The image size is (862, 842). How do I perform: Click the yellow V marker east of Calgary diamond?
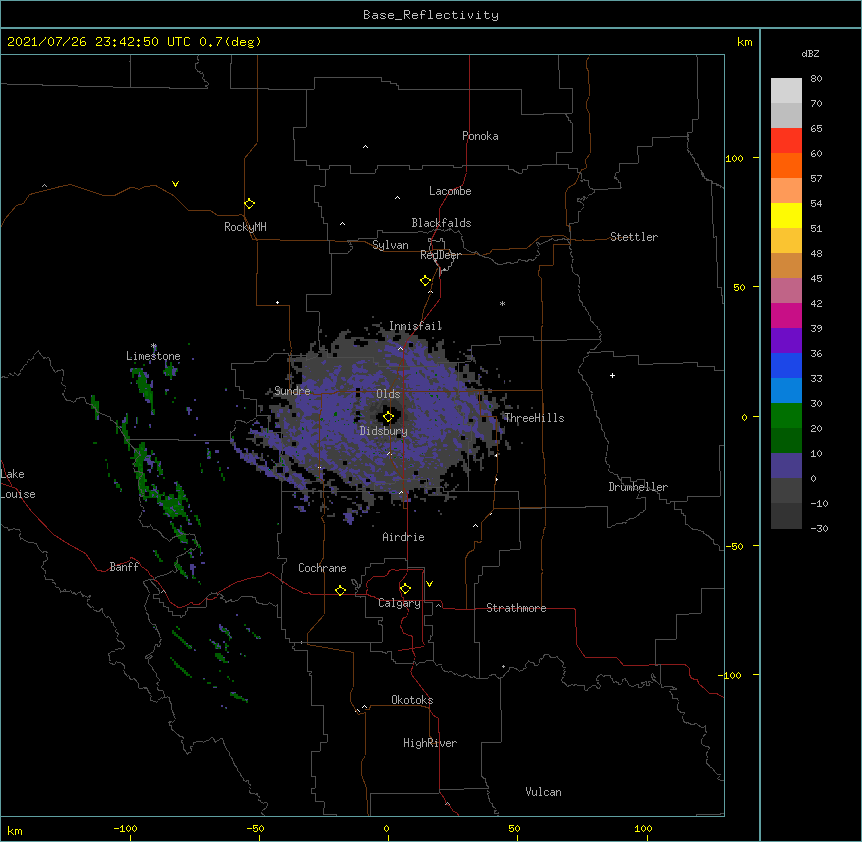click(x=429, y=584)
